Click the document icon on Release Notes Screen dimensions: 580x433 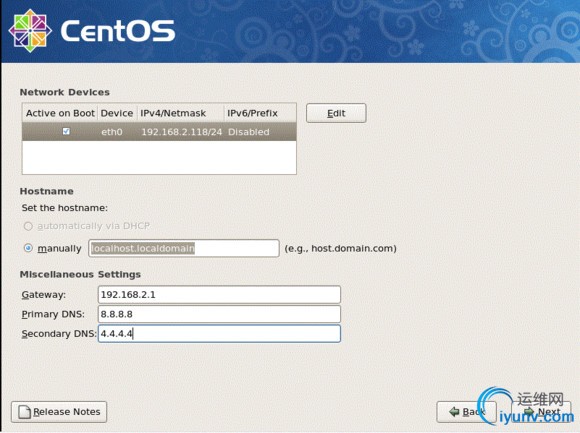click(x=25, y=412)
